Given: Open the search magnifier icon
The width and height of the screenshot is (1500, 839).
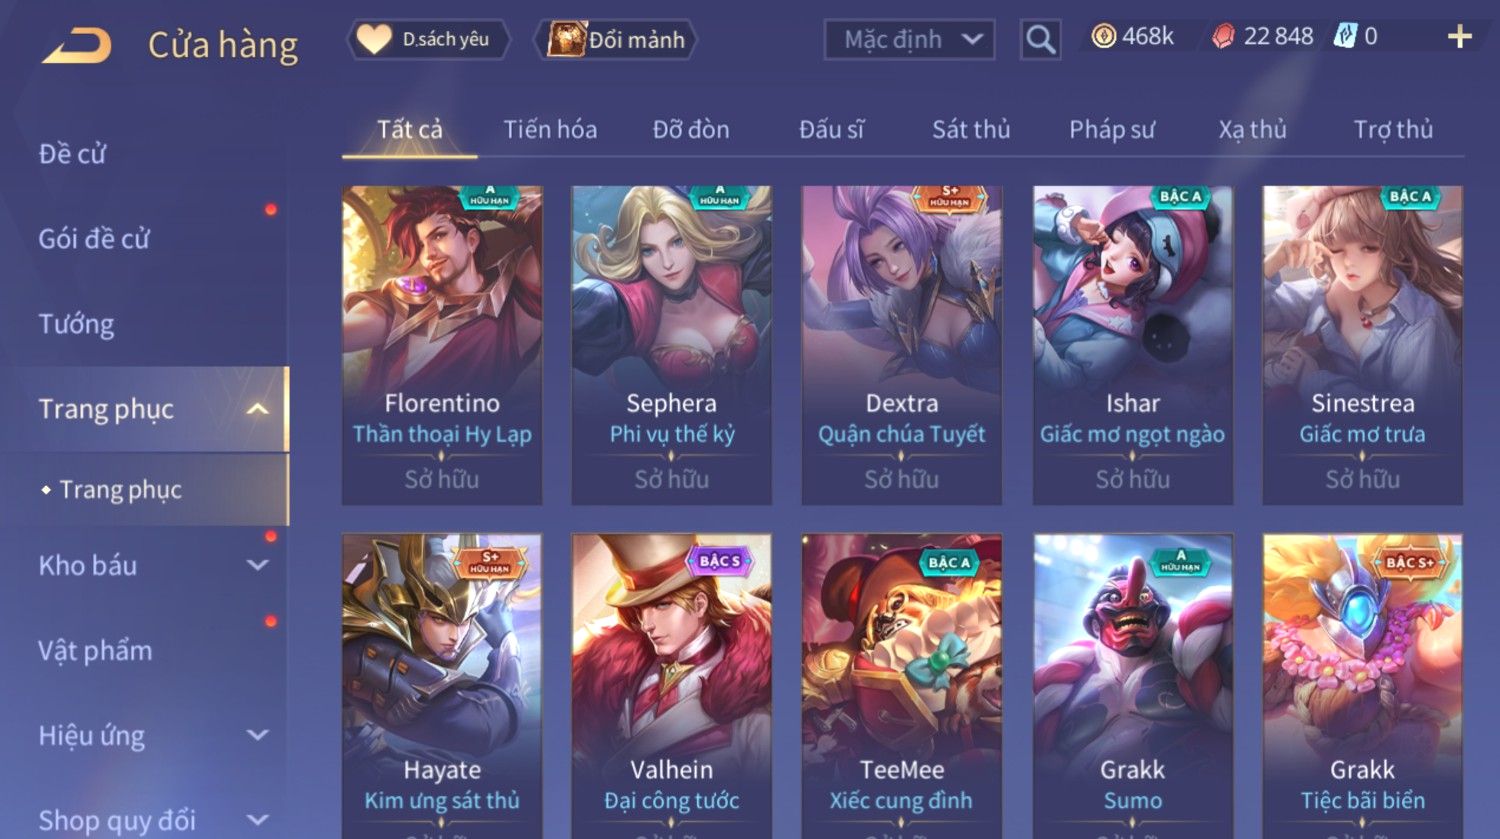Looking at the screenshot, I should coord(1040,40).
